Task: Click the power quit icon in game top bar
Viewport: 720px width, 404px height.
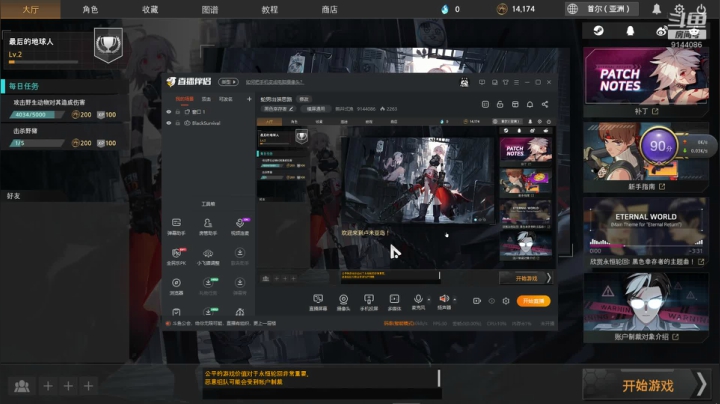Action: click(x=701, y=9)
